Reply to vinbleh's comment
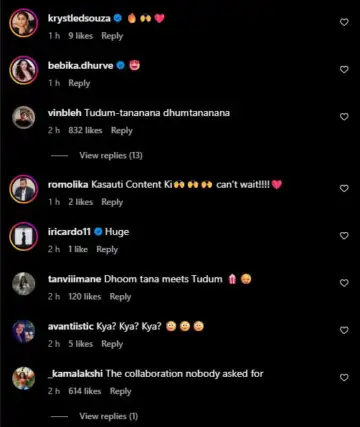 click(x=122, y=131)
